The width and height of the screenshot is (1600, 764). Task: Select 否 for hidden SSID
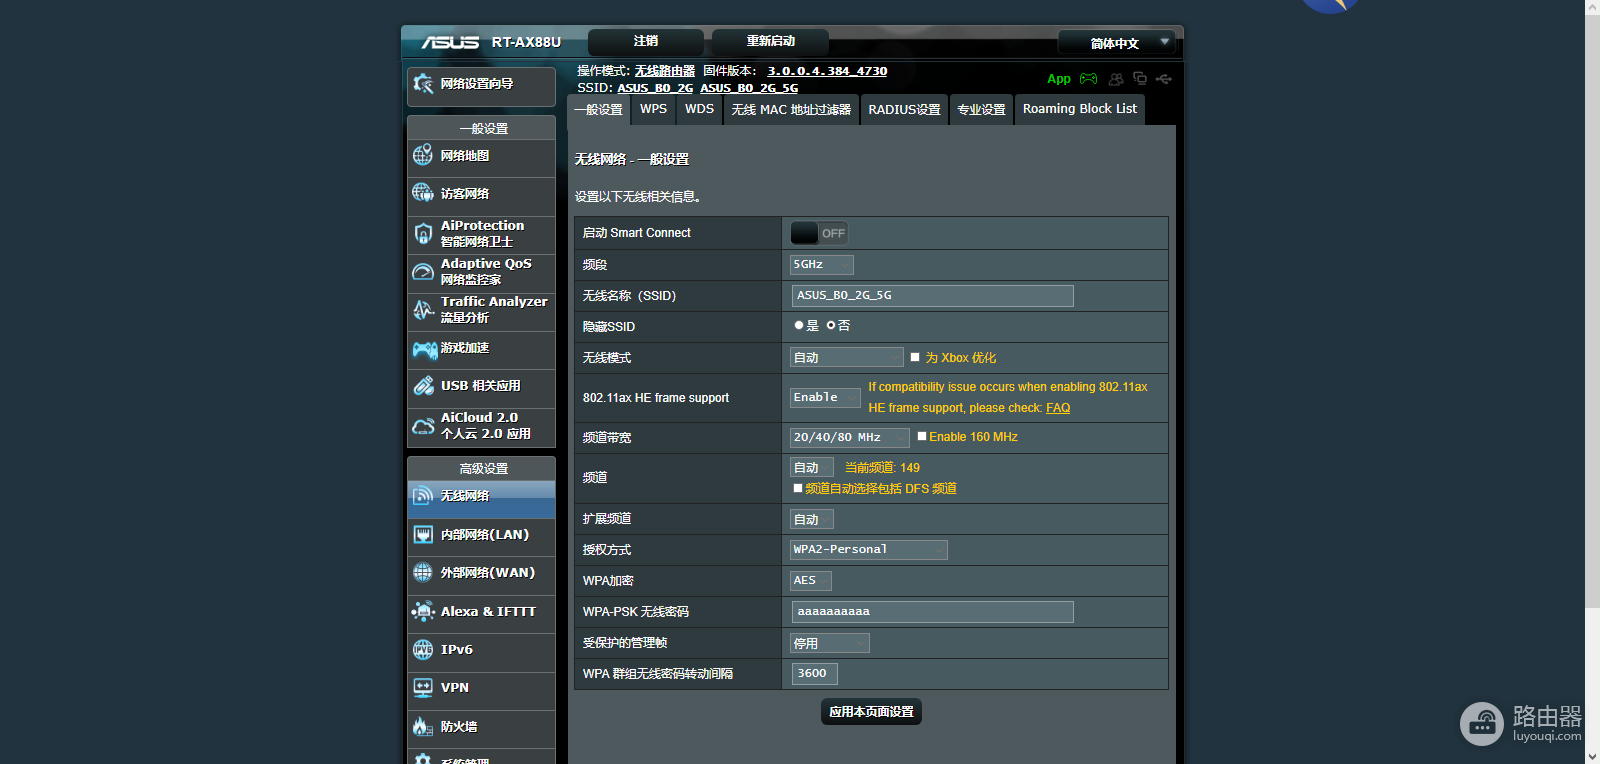click(x=831, y=326)
